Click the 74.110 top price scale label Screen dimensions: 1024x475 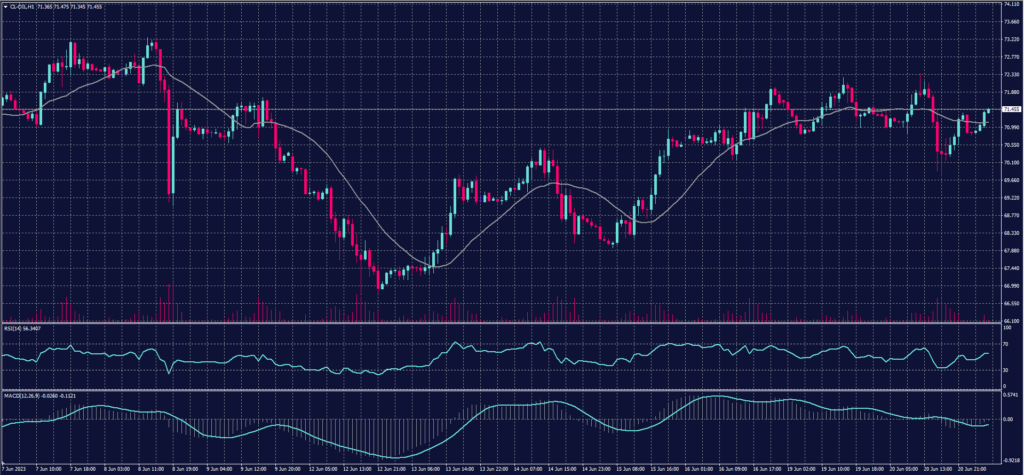[1011, 4]
